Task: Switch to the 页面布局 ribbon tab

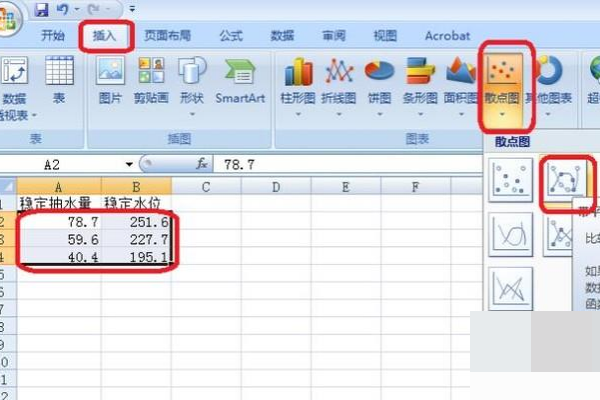Action: coord(167,36)
